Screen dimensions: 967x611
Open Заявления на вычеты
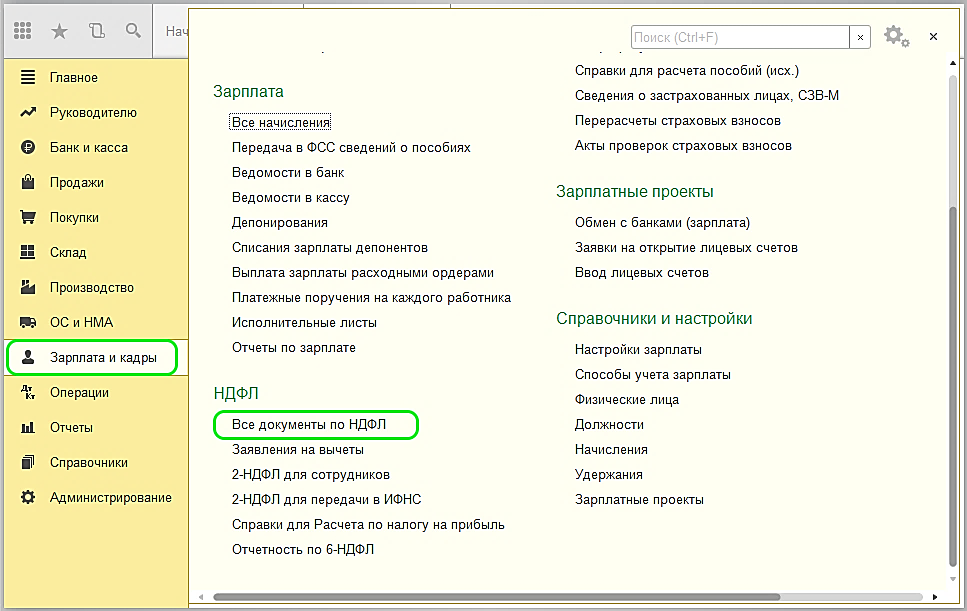[x=298, y=449]
